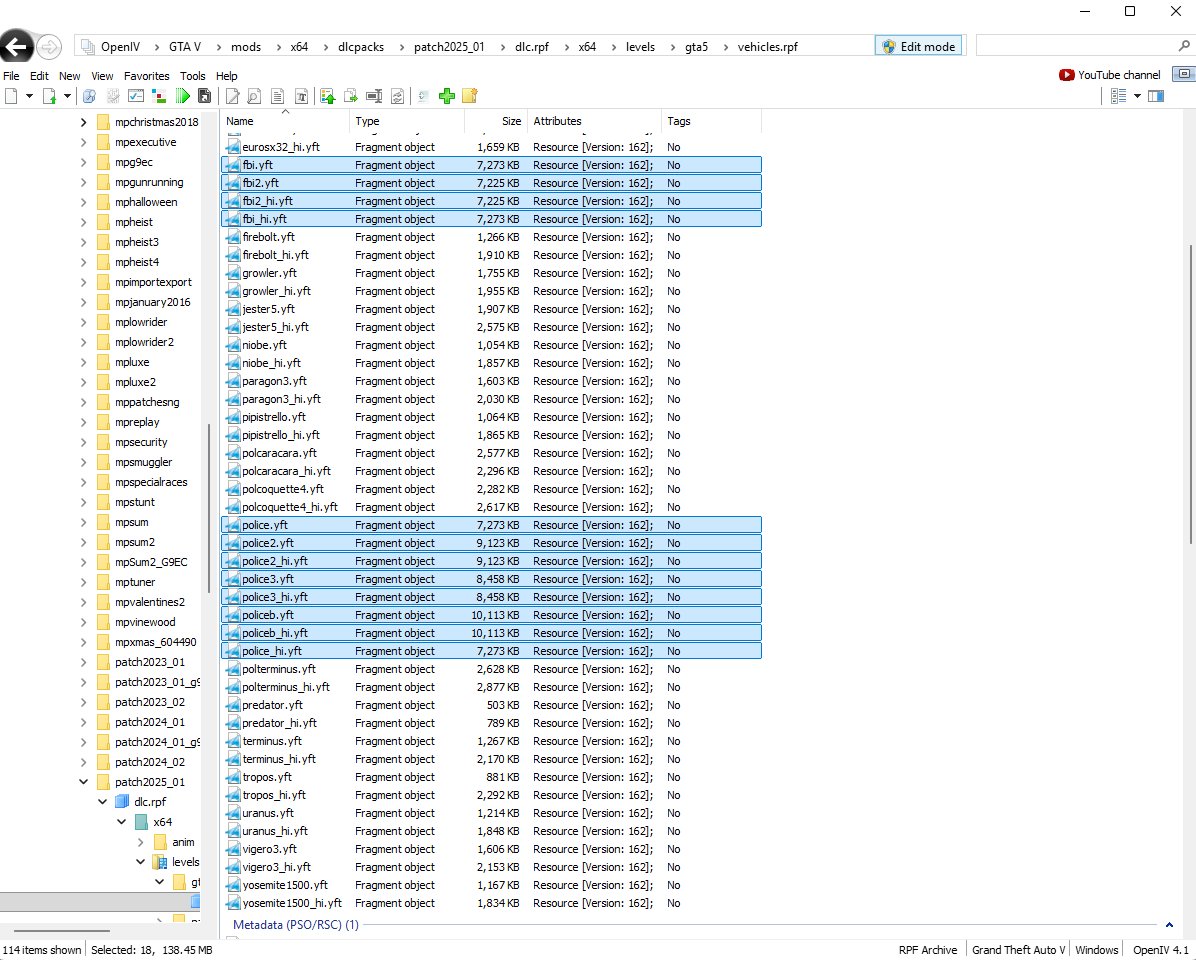Click the green play arrow toolbar icon
This screenshot has height=960, width=1196.
182,96
